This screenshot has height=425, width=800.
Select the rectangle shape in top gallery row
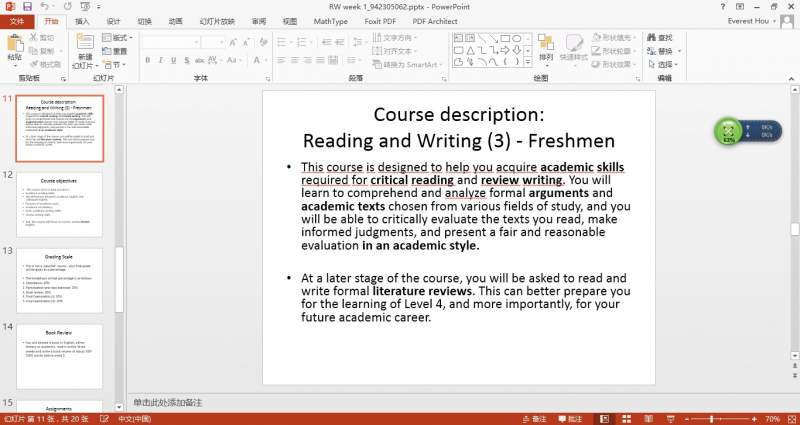click(505, 38)
